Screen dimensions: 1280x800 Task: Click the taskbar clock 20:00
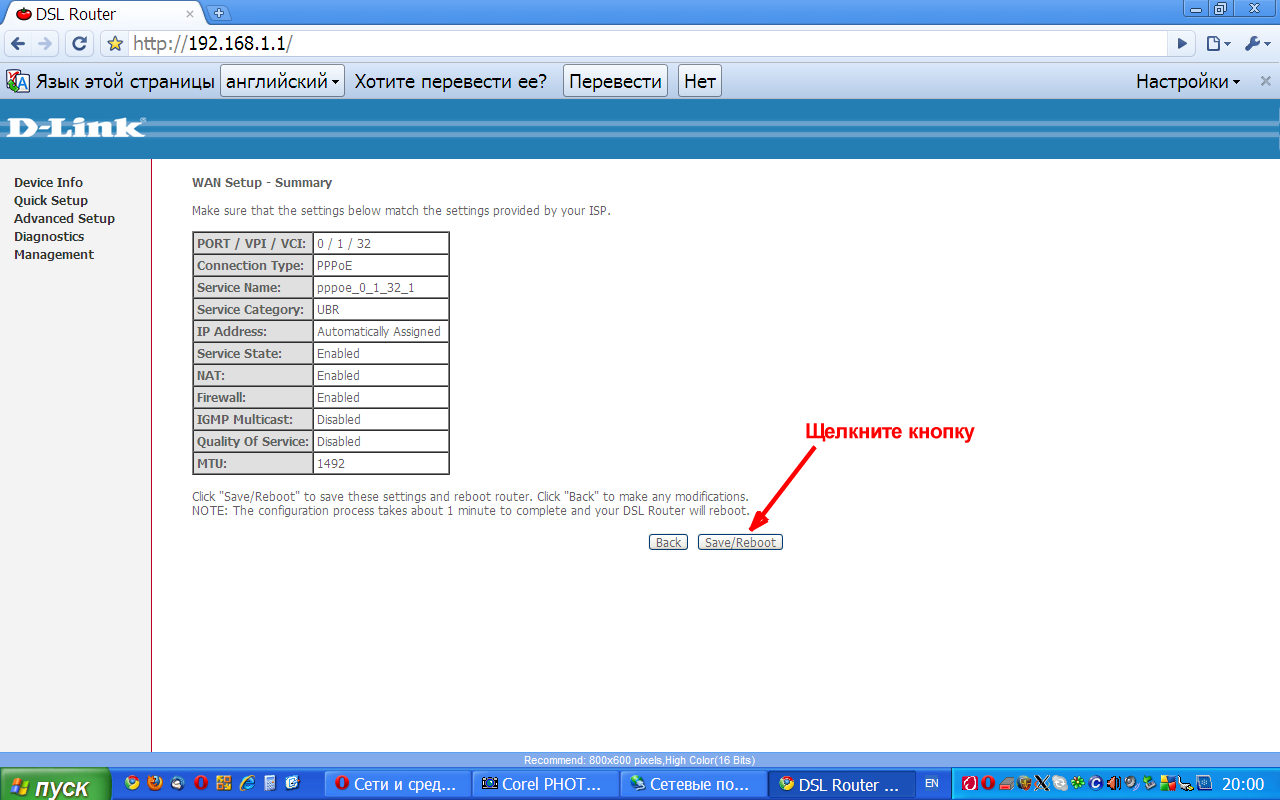point(1243,784)
